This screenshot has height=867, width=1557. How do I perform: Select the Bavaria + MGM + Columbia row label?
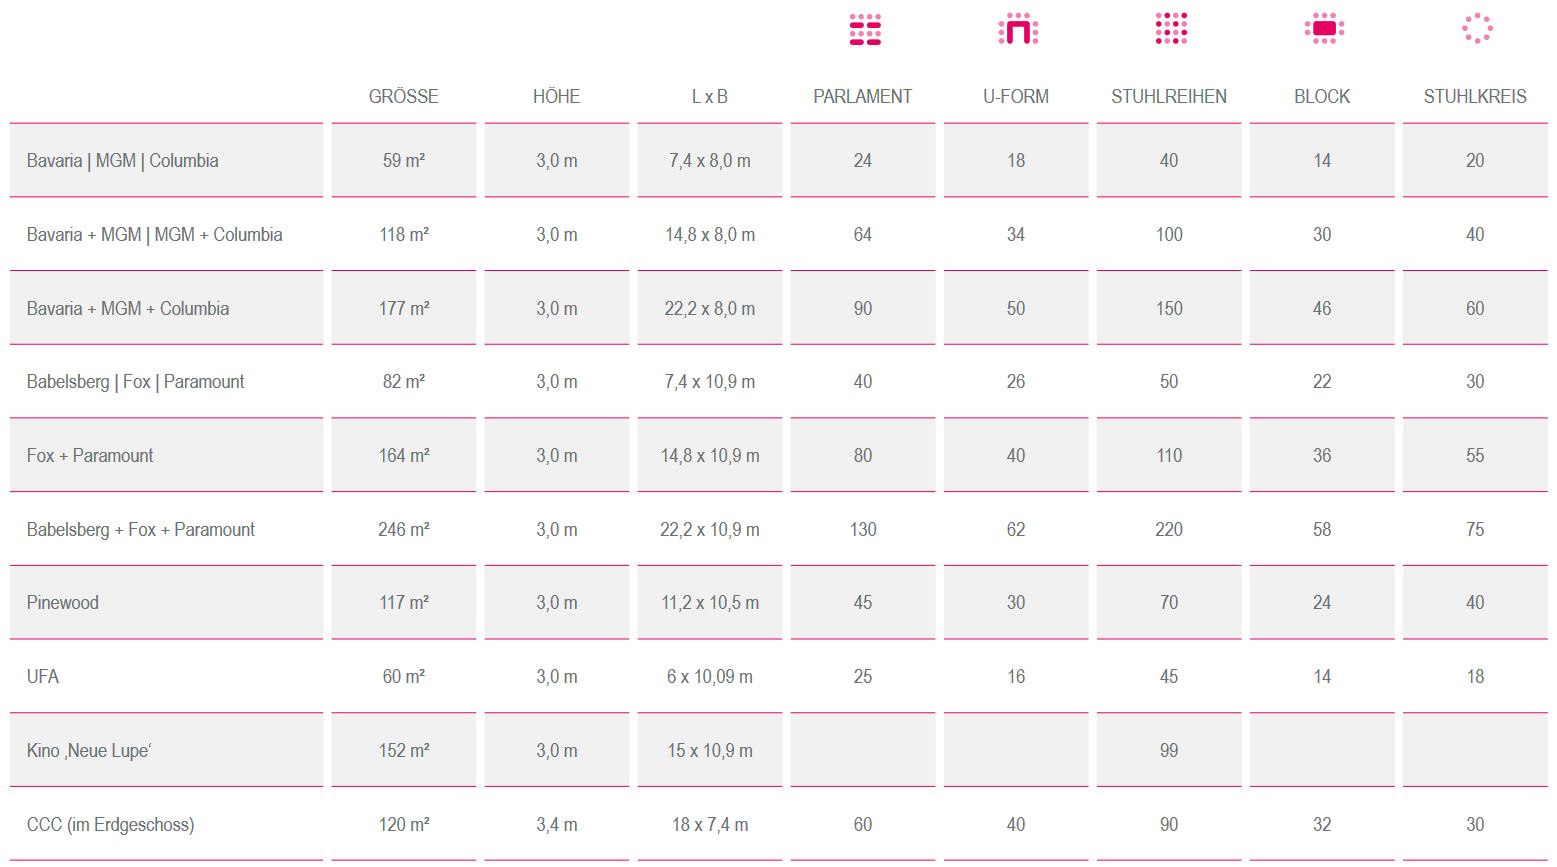coord(128,308)
